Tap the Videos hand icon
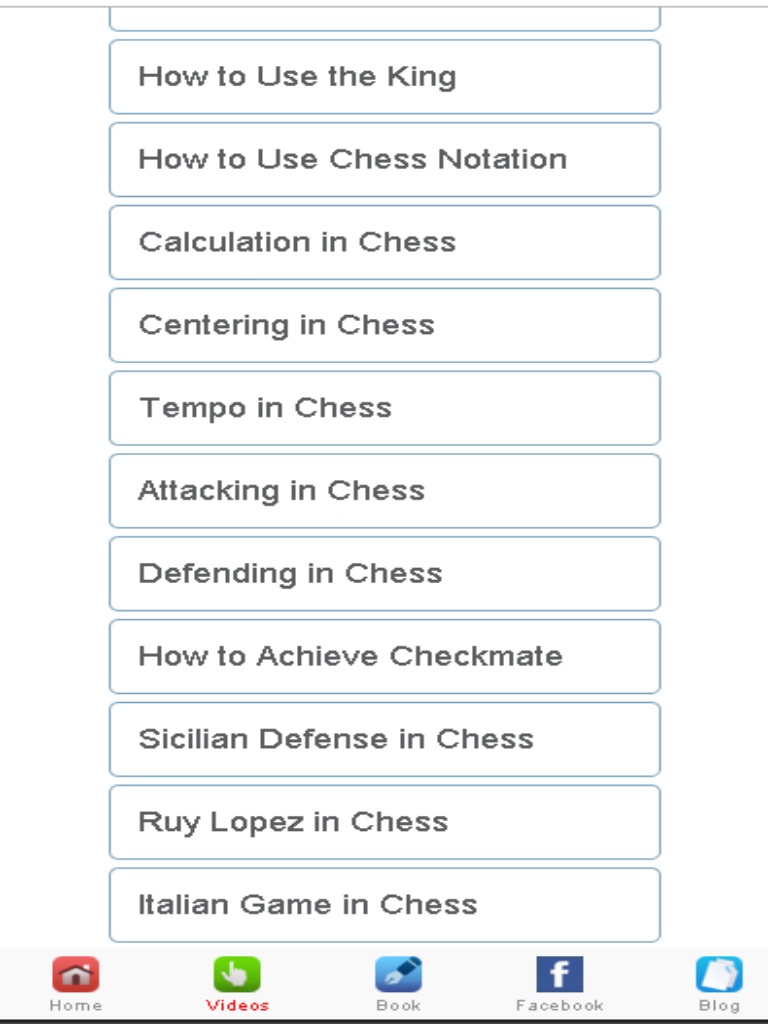Screen dimensions: 768x1024 [x=237, y=974]
